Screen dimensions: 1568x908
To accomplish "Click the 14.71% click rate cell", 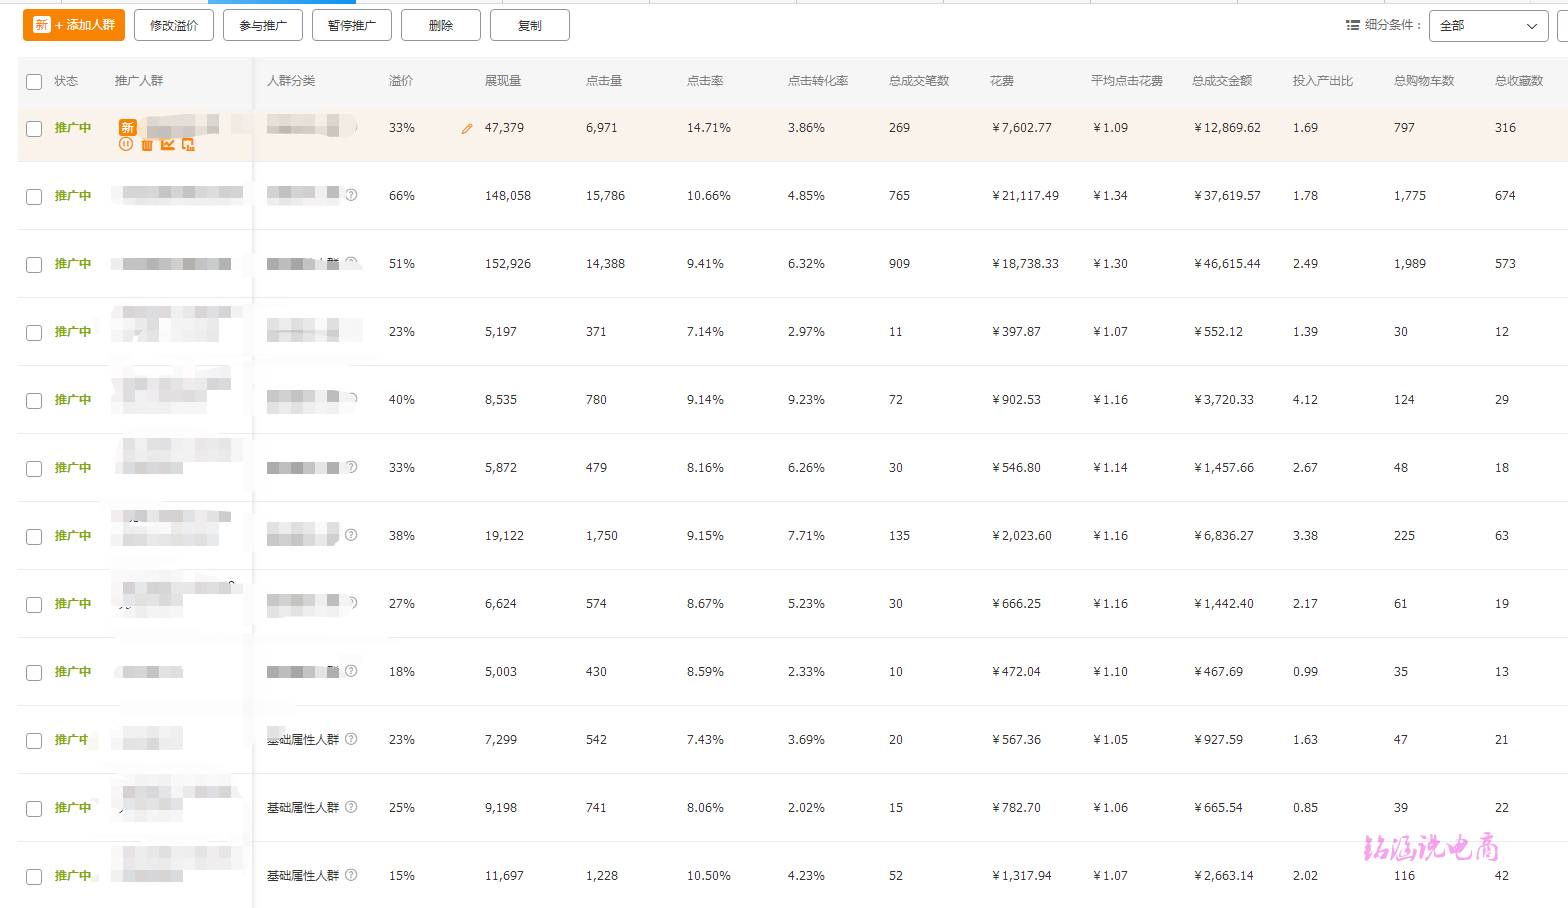I will 709,128.
